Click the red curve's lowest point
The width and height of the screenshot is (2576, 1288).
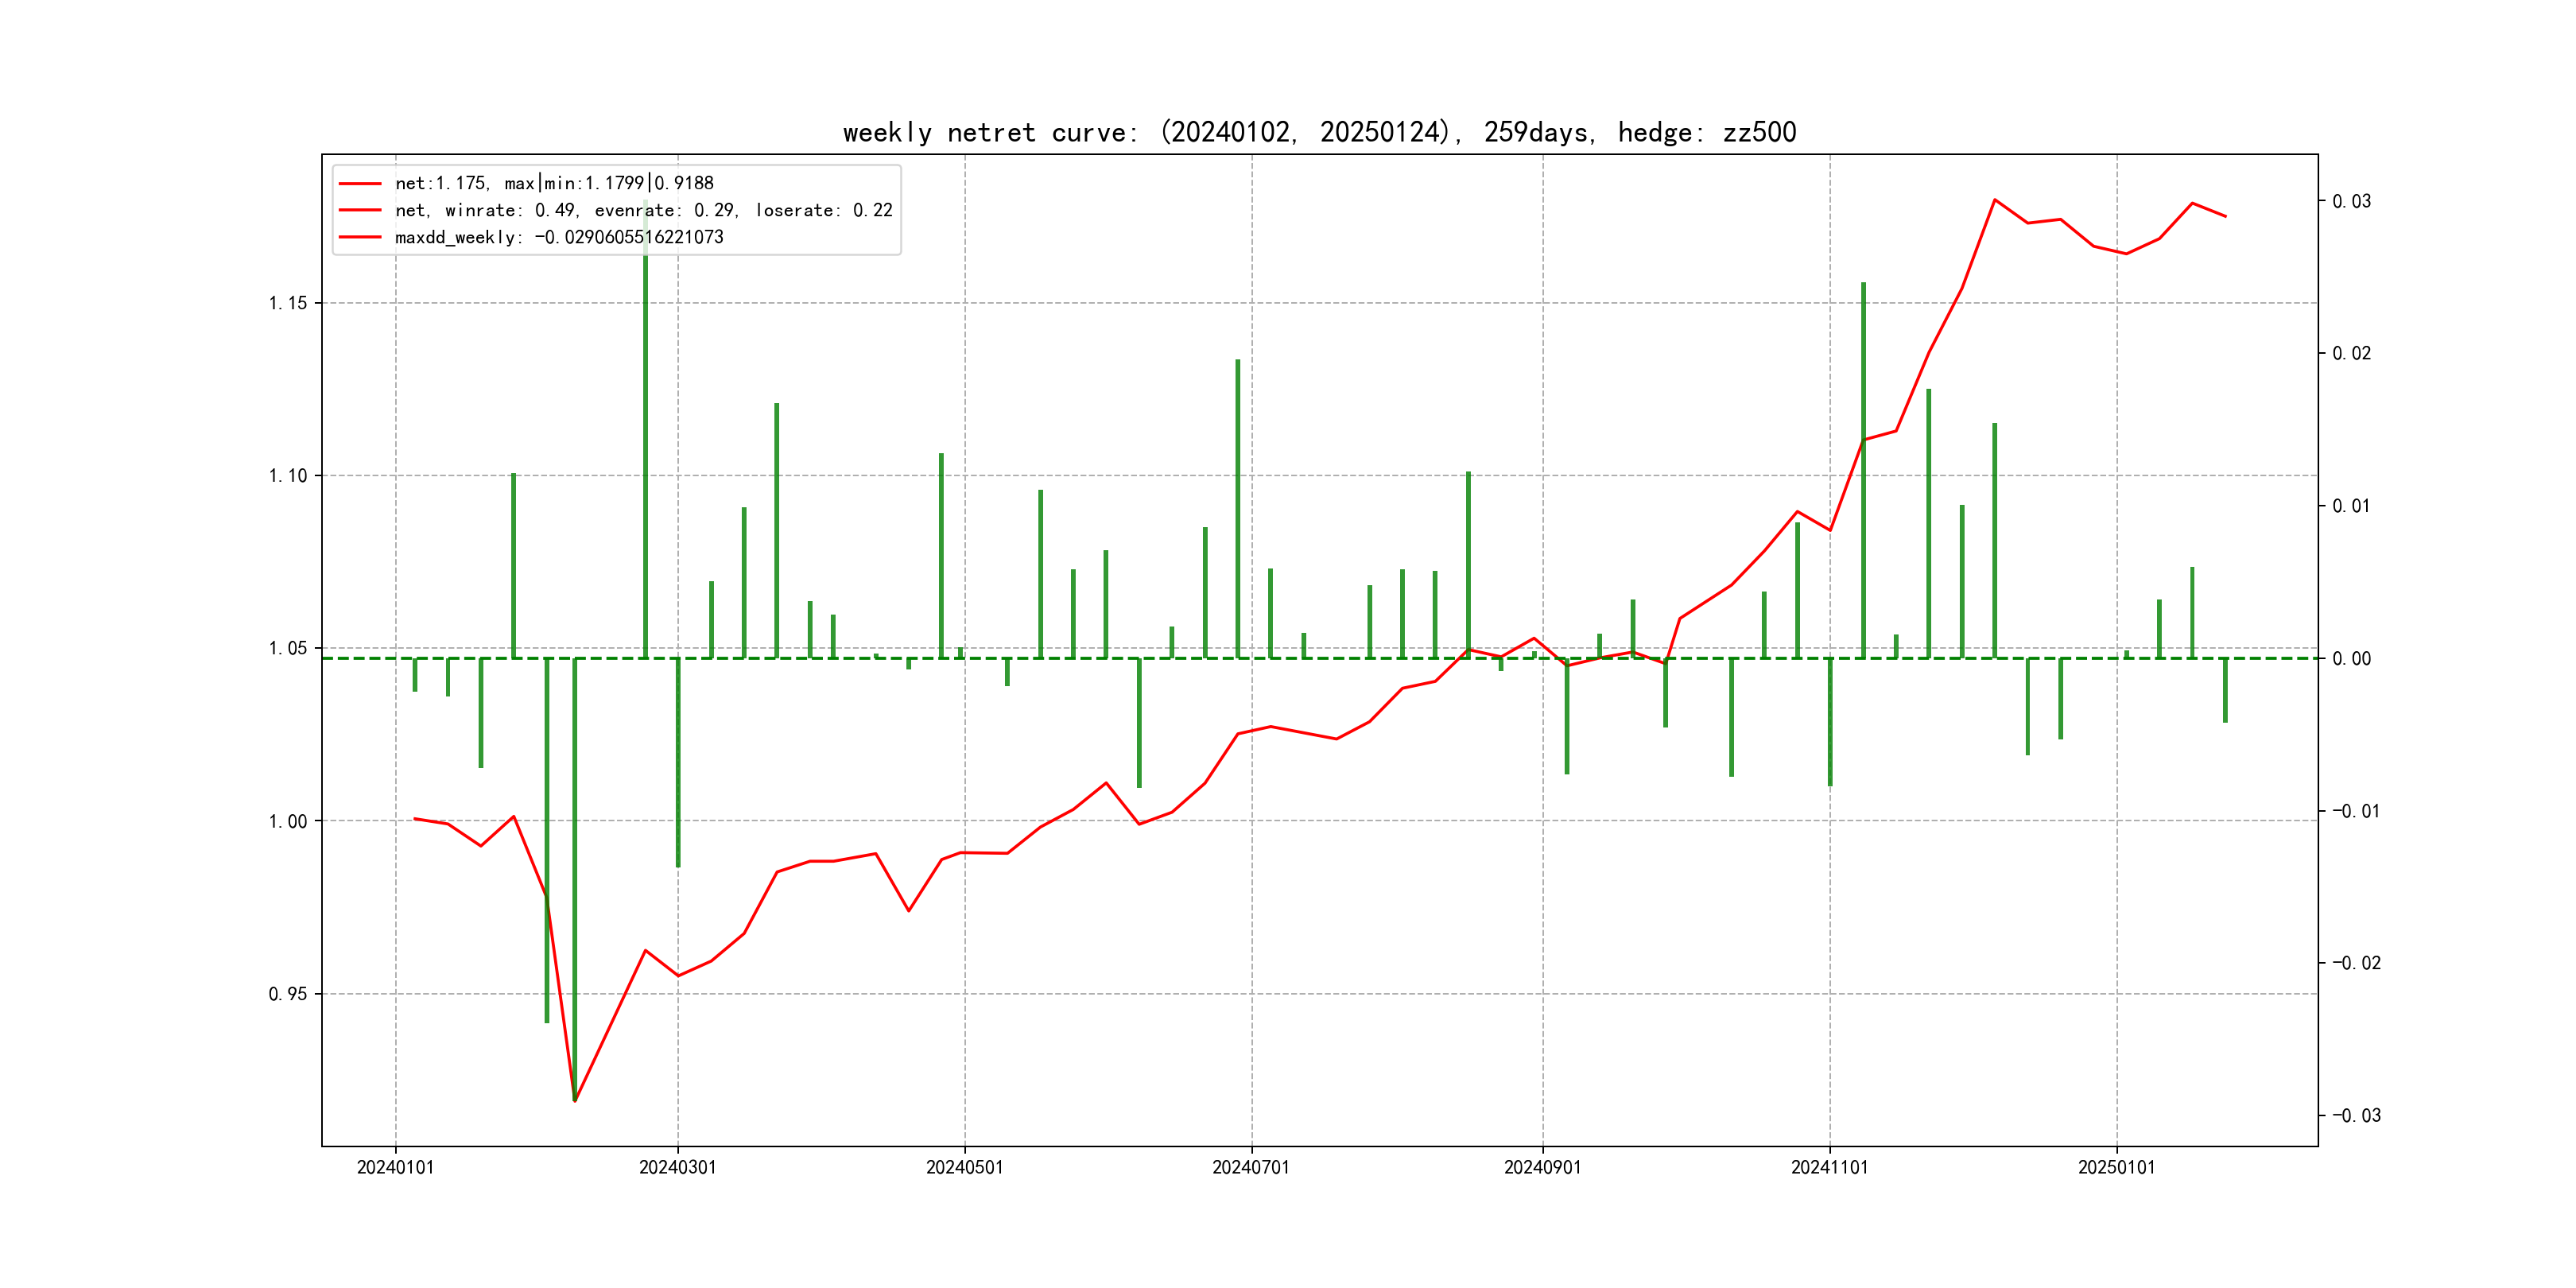[575, 1101]
